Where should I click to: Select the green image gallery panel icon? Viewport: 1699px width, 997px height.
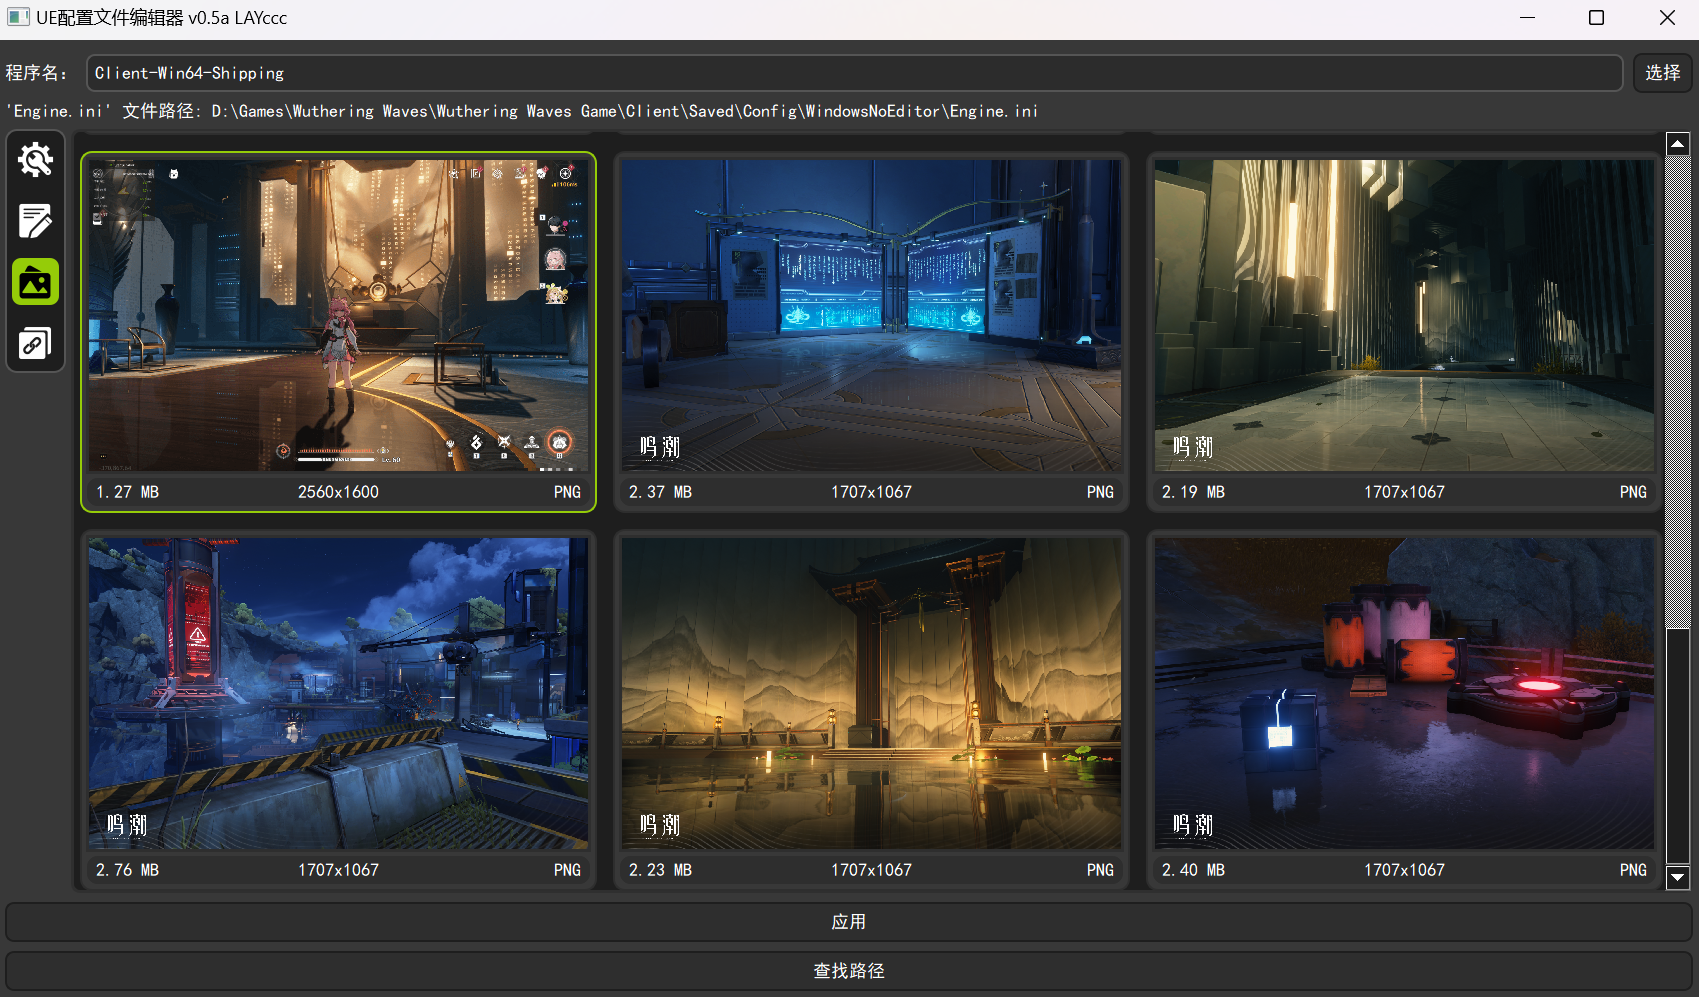tap(35, 283)
